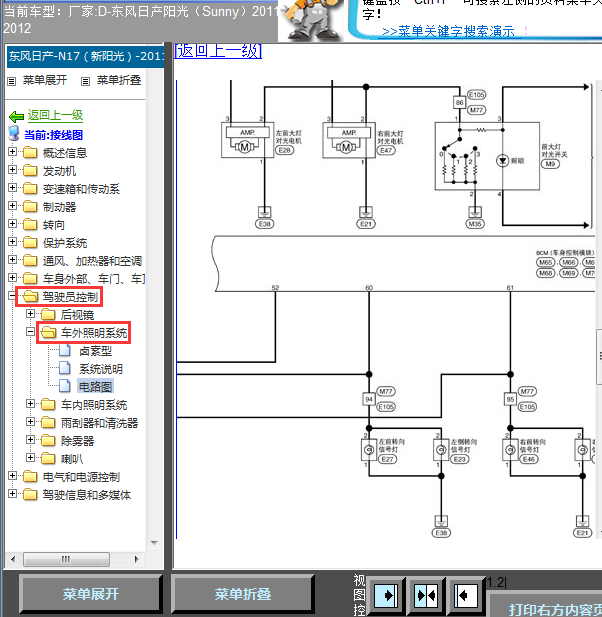602x617 pixels.
Task: Click the 制动器 folder icon
Action: [30, 207]
